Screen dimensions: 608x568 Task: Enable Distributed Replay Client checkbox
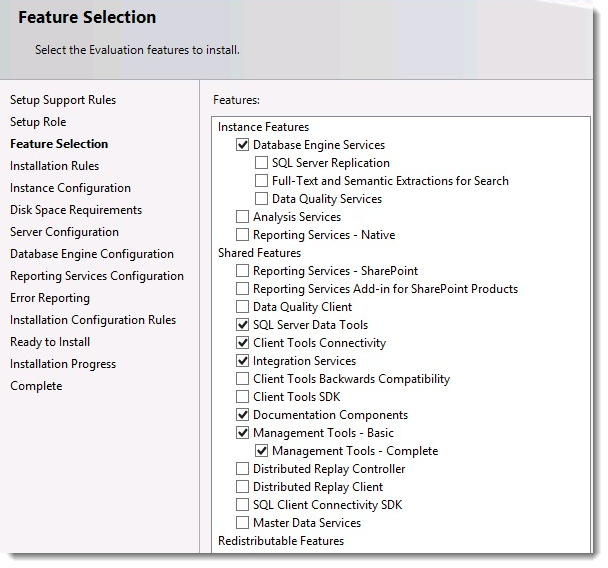[x=242, y=487]
